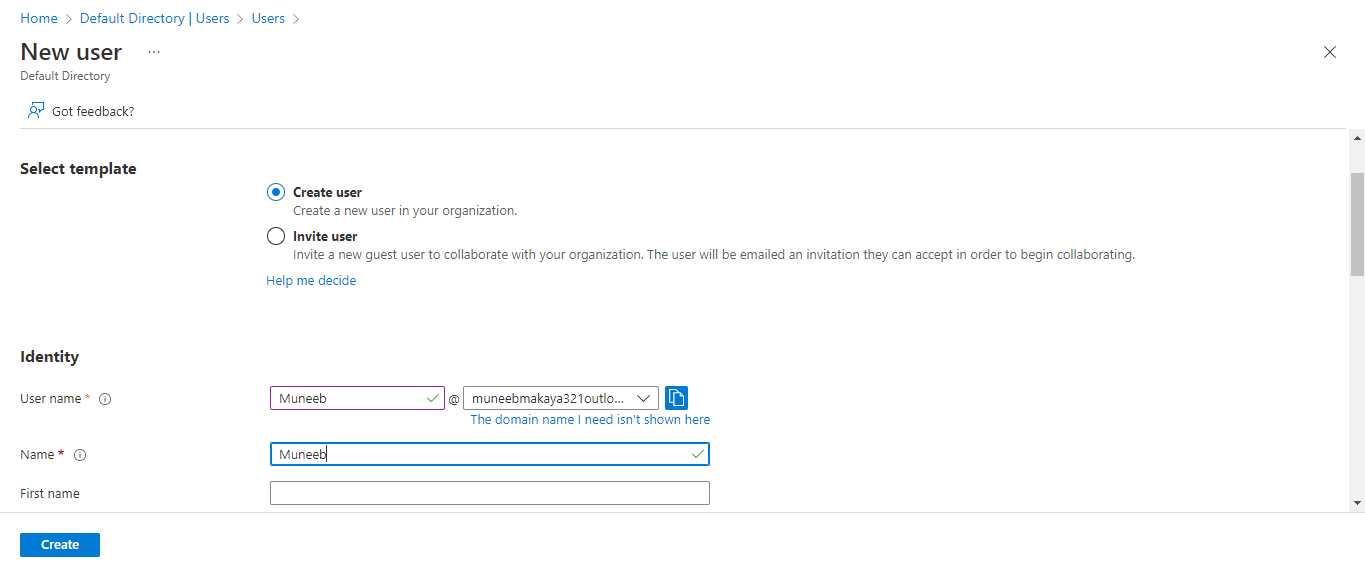Go to Home breadcrumb
This screenshot has height=564, width=1365.
tap(39, 18)
